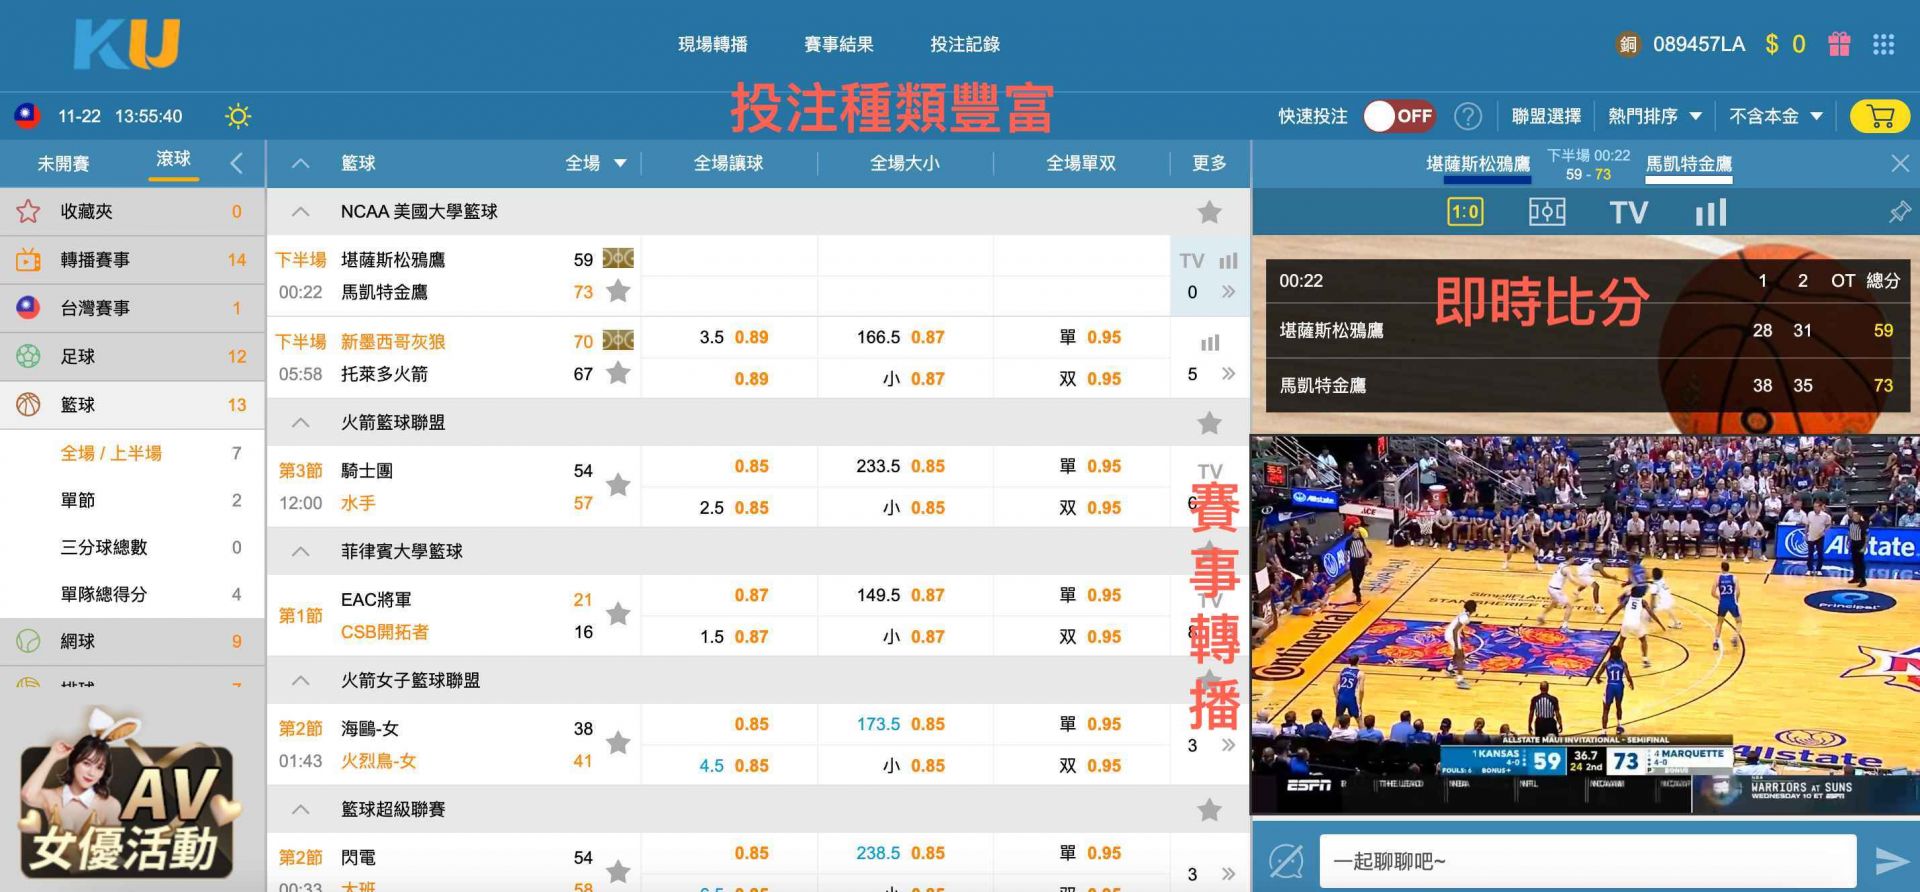Open the 收藏夾 favorites category
This screenshot has width=1920, height=892.
[x=132, y=211]
